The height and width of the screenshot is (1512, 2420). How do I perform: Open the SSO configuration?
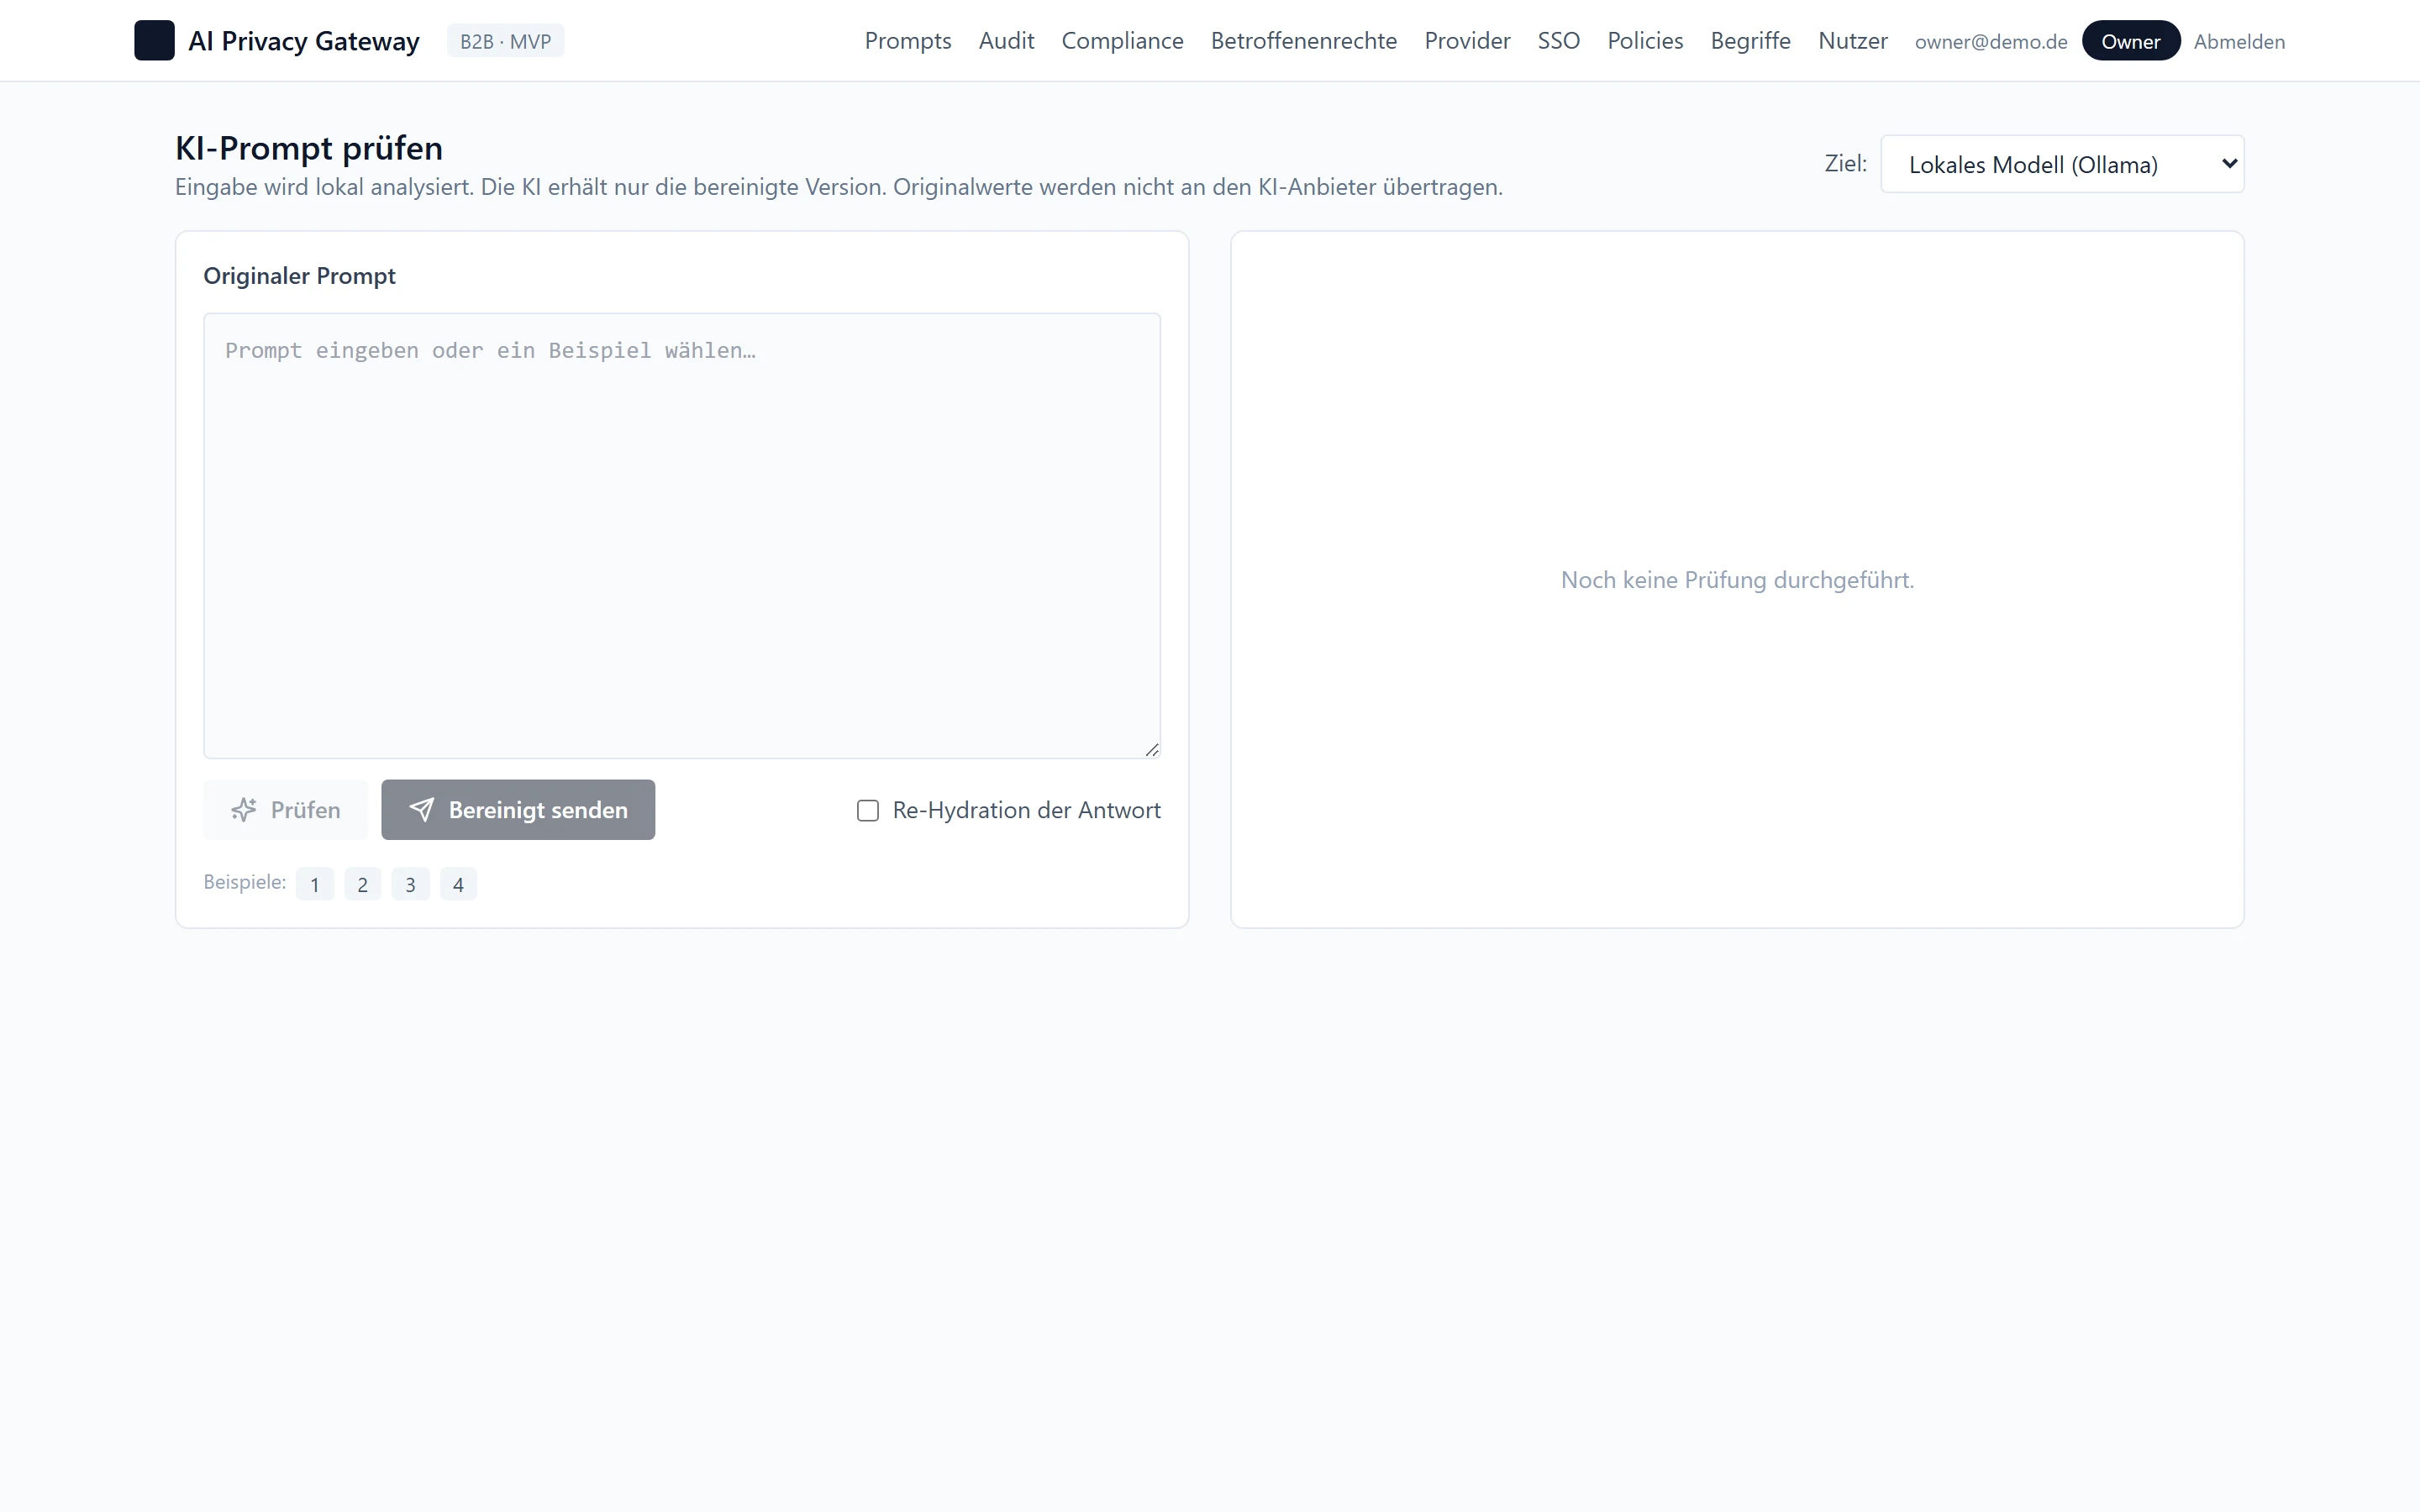coord(1559,41)
